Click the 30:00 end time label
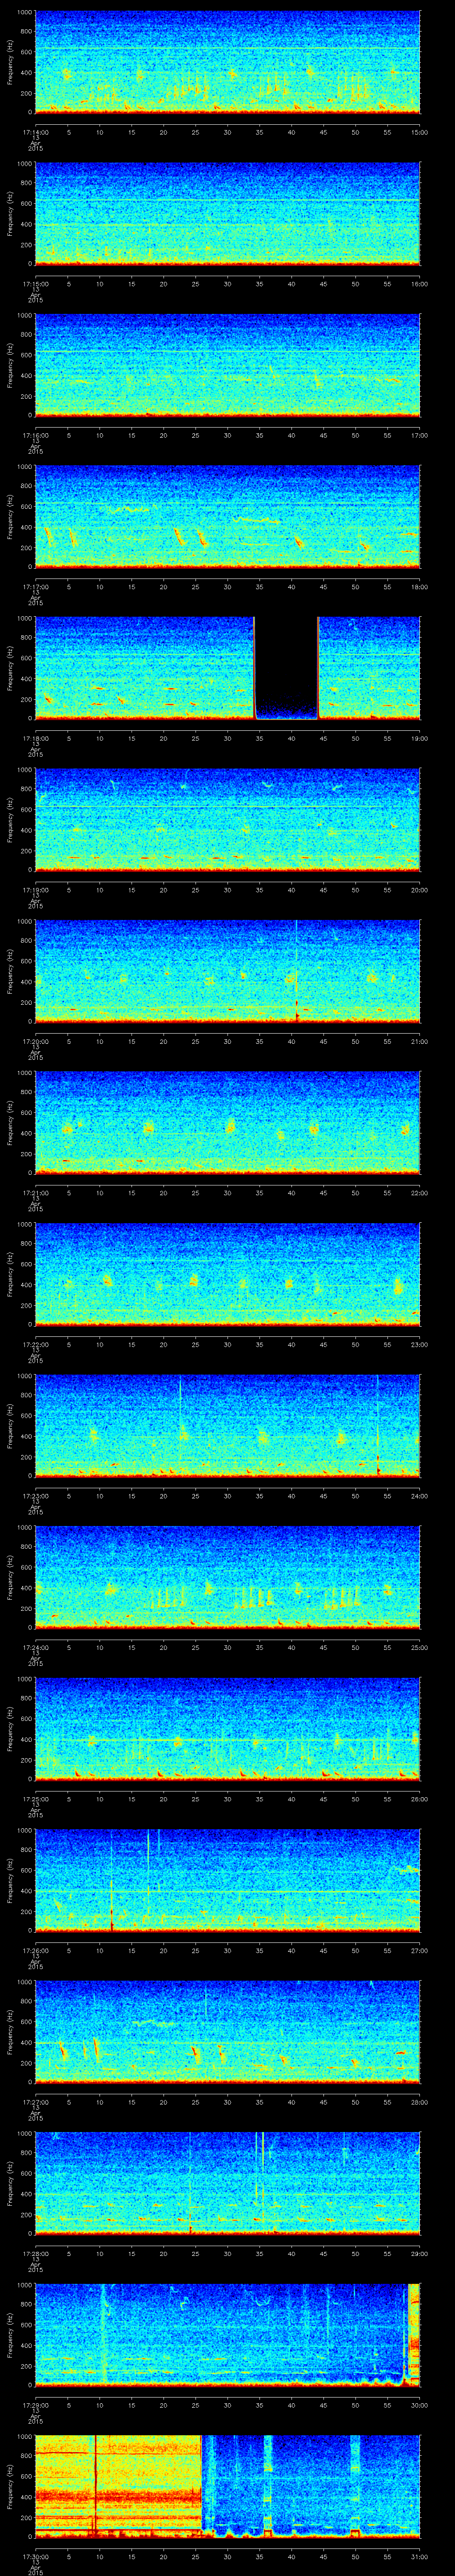The width and height of the screenshot is (455, 2576). (419, 2404)
